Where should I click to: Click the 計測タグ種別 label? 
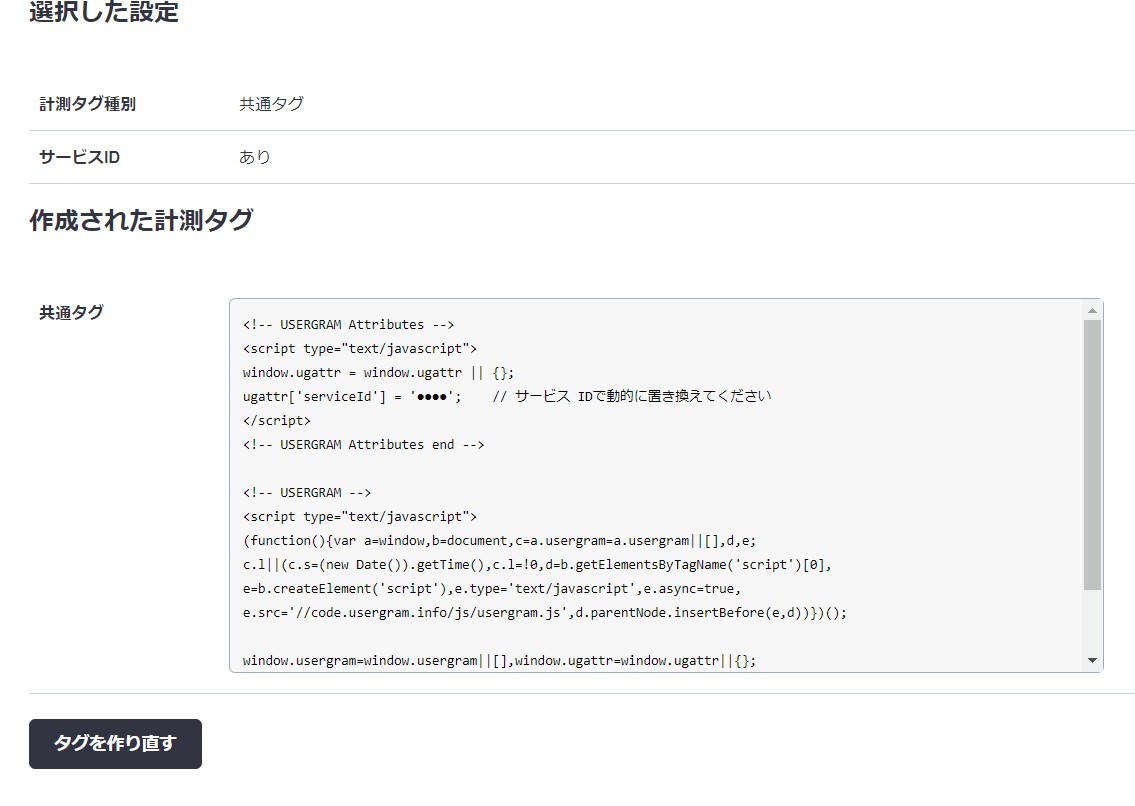[88, 104]
